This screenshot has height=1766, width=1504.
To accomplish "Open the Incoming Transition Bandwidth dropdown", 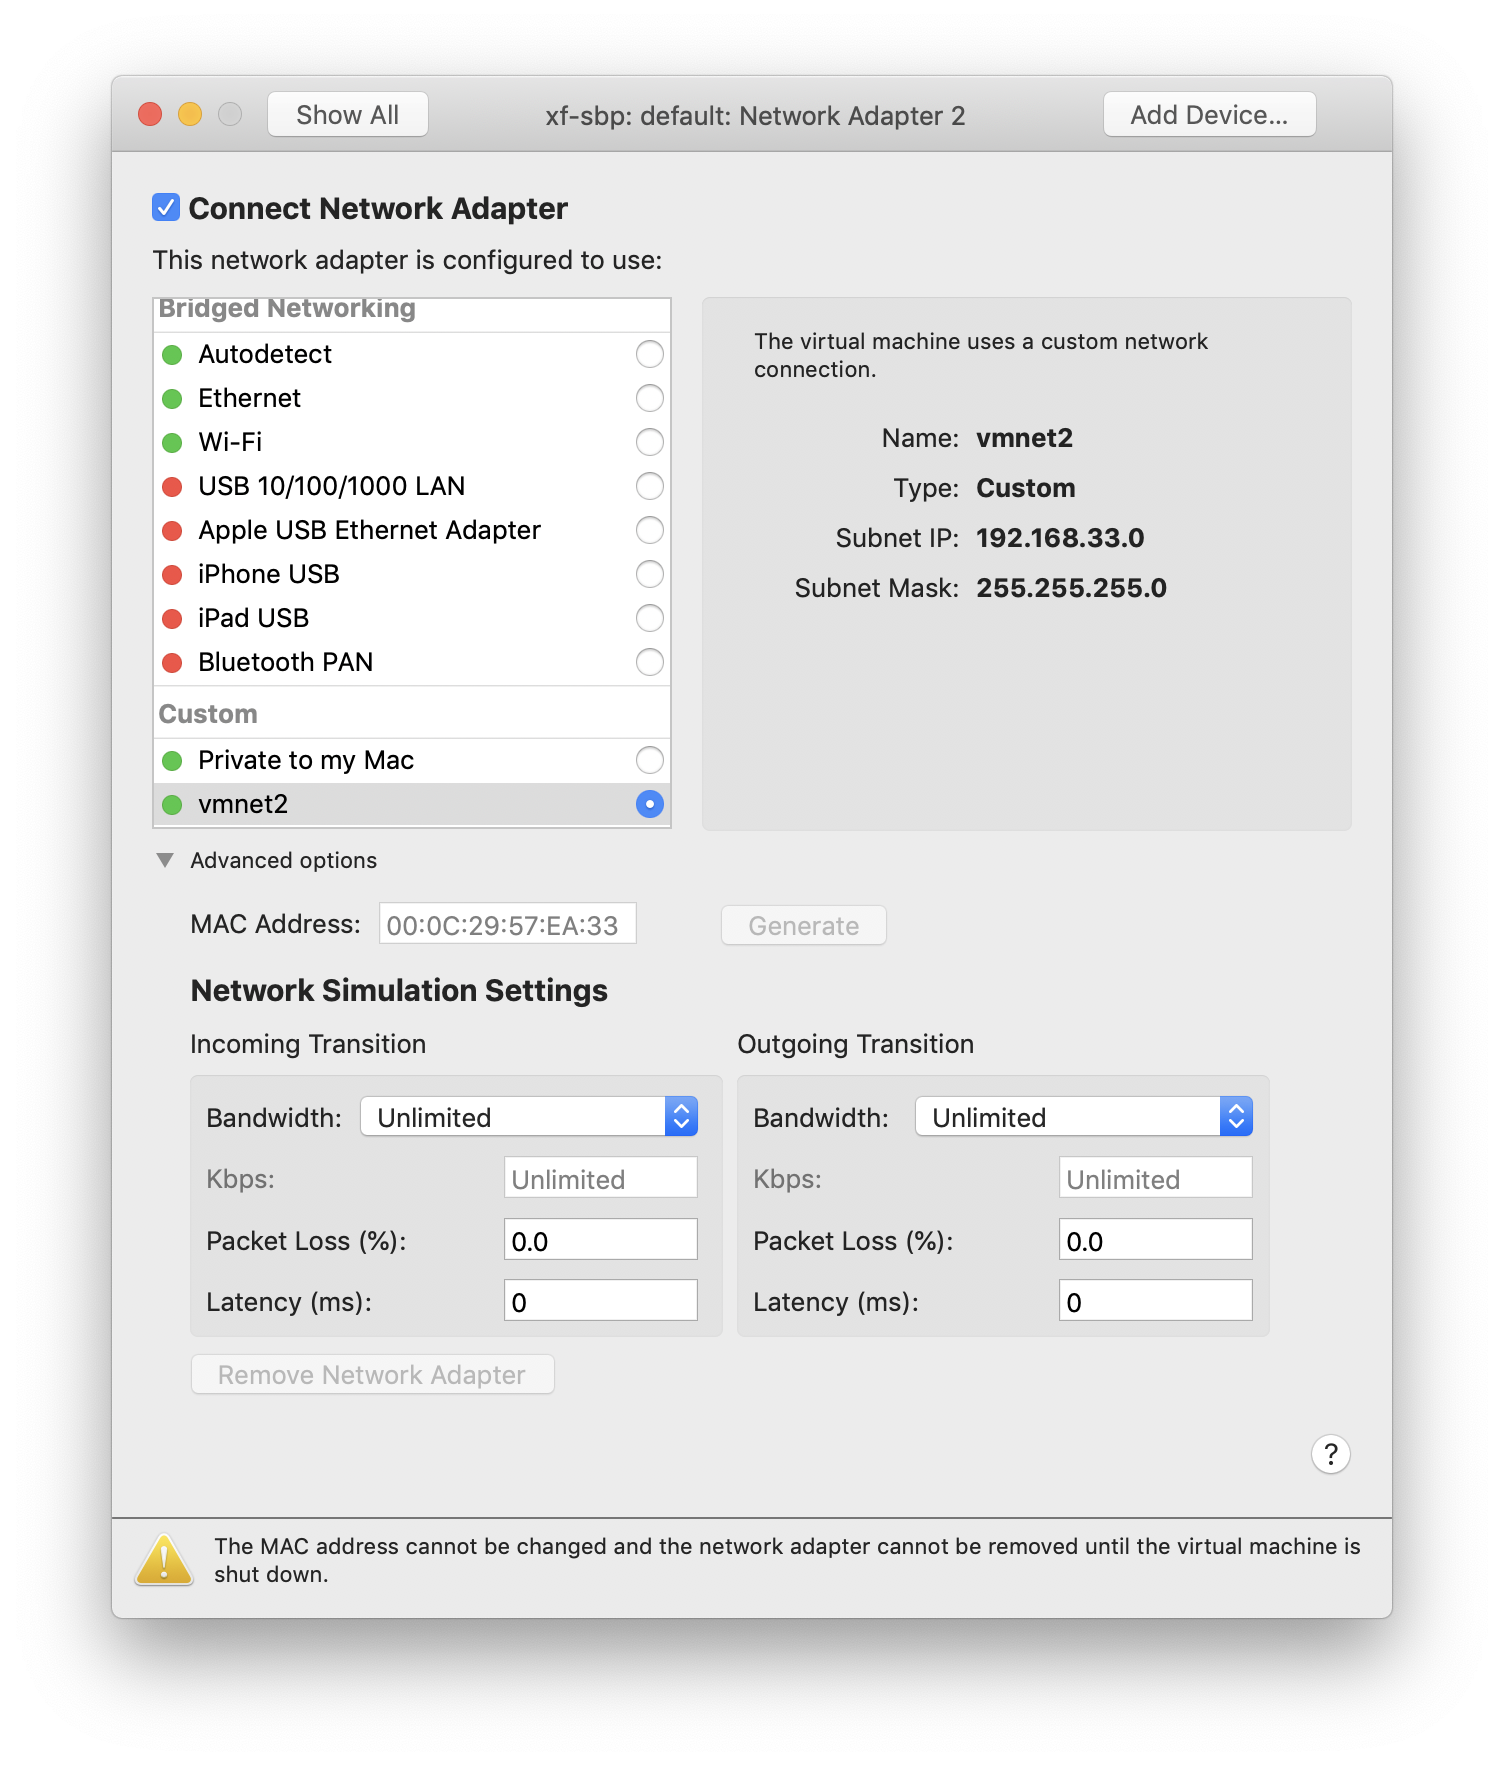I will point(529,1117).
